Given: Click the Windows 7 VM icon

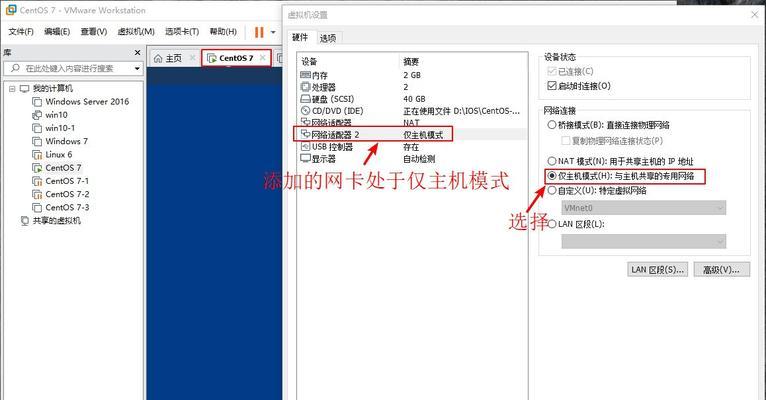Looking at the screenshot, I should tap(37, 141).
